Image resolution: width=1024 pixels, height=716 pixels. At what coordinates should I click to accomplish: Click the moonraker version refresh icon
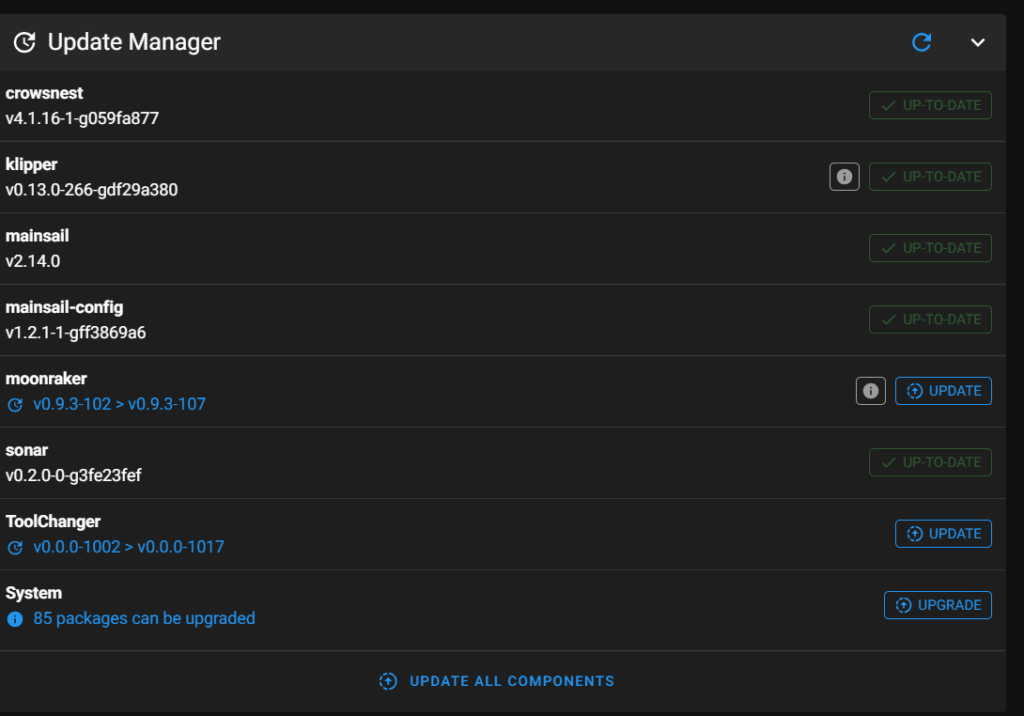point(15,405)
